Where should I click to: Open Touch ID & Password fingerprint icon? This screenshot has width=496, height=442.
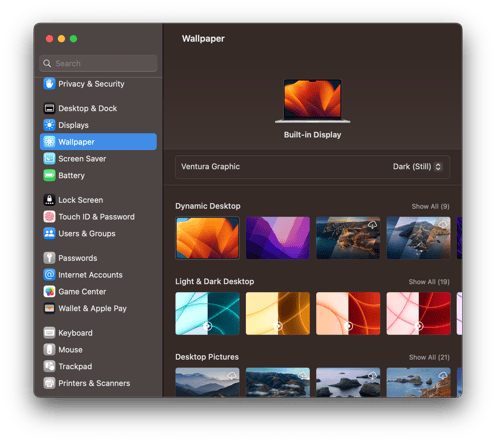[49, 217]
